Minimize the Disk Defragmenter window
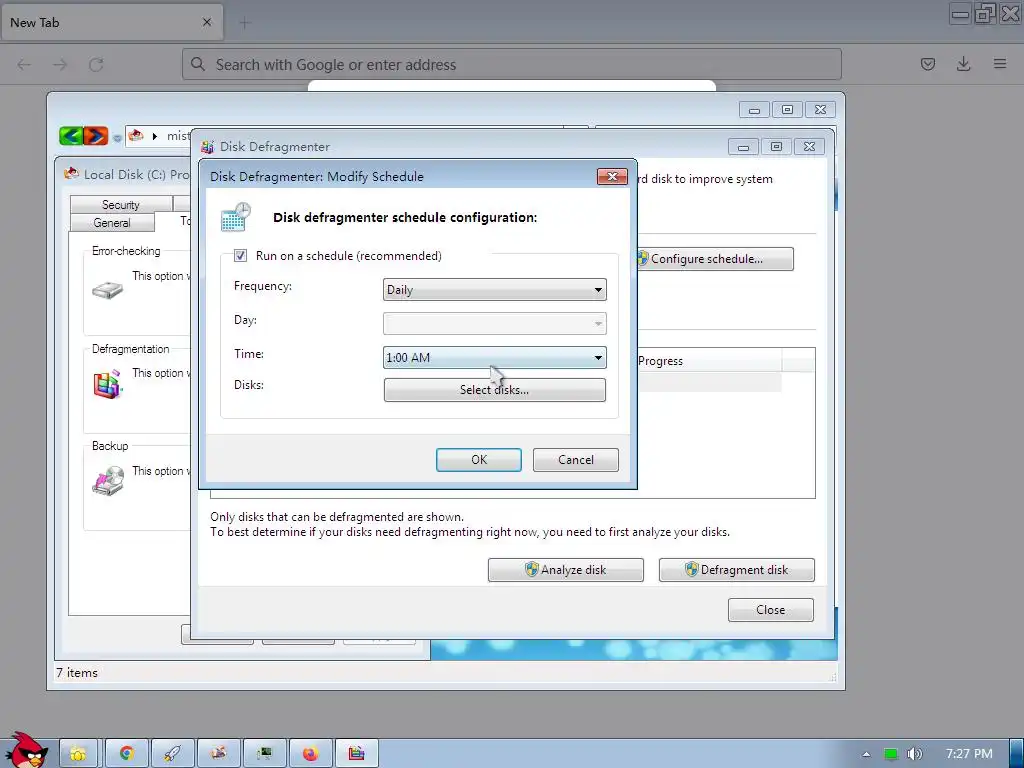This screenshot has width=1024, height=768. [x=743, y=147]
